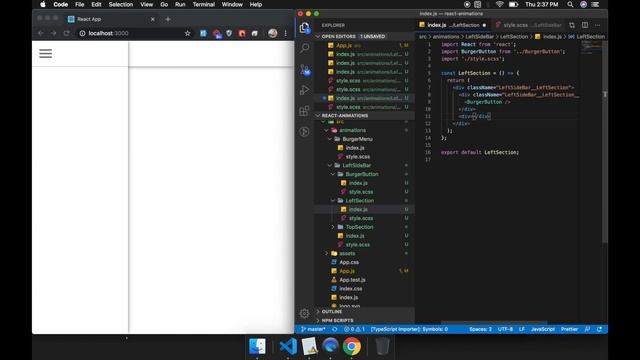Select the React App tab in Chrome
This screenshot has width=640, height=360.
[110, 19]
